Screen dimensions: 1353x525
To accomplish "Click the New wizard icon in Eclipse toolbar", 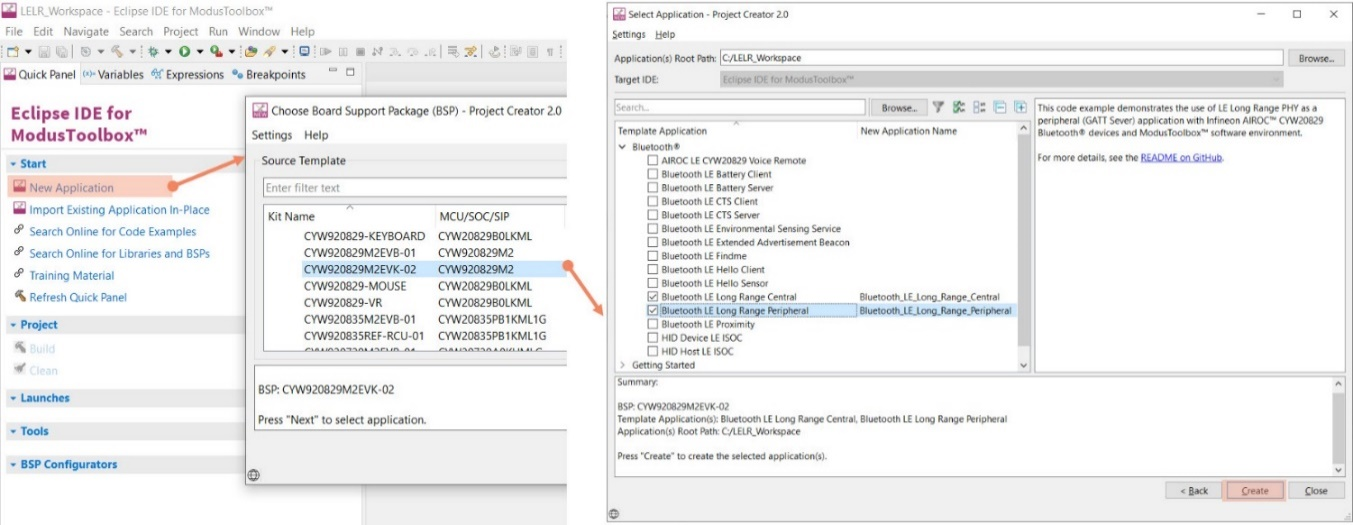I will (x=13, y=51).
